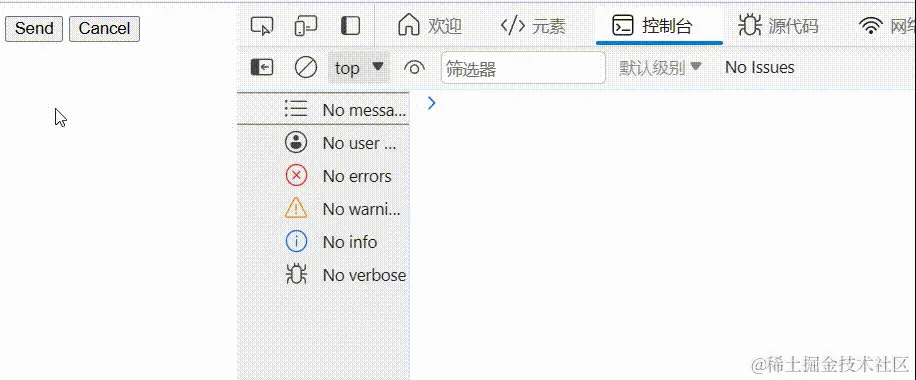
Task: Click the messages list icon
Action: (x=296, y=109)
